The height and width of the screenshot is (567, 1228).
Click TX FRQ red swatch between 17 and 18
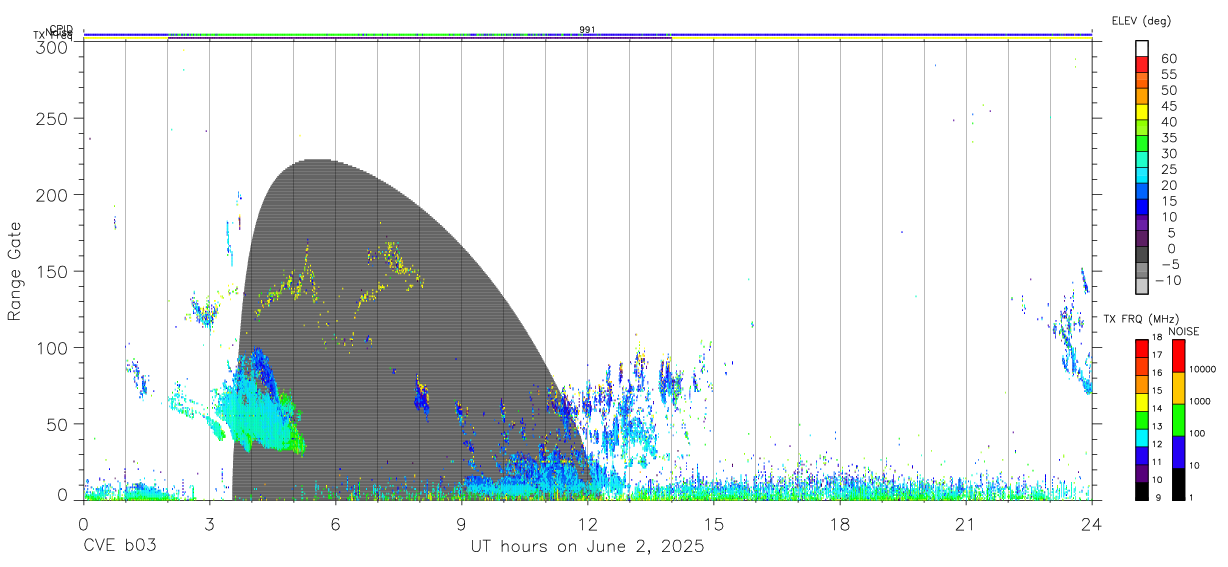[1142, 348]
